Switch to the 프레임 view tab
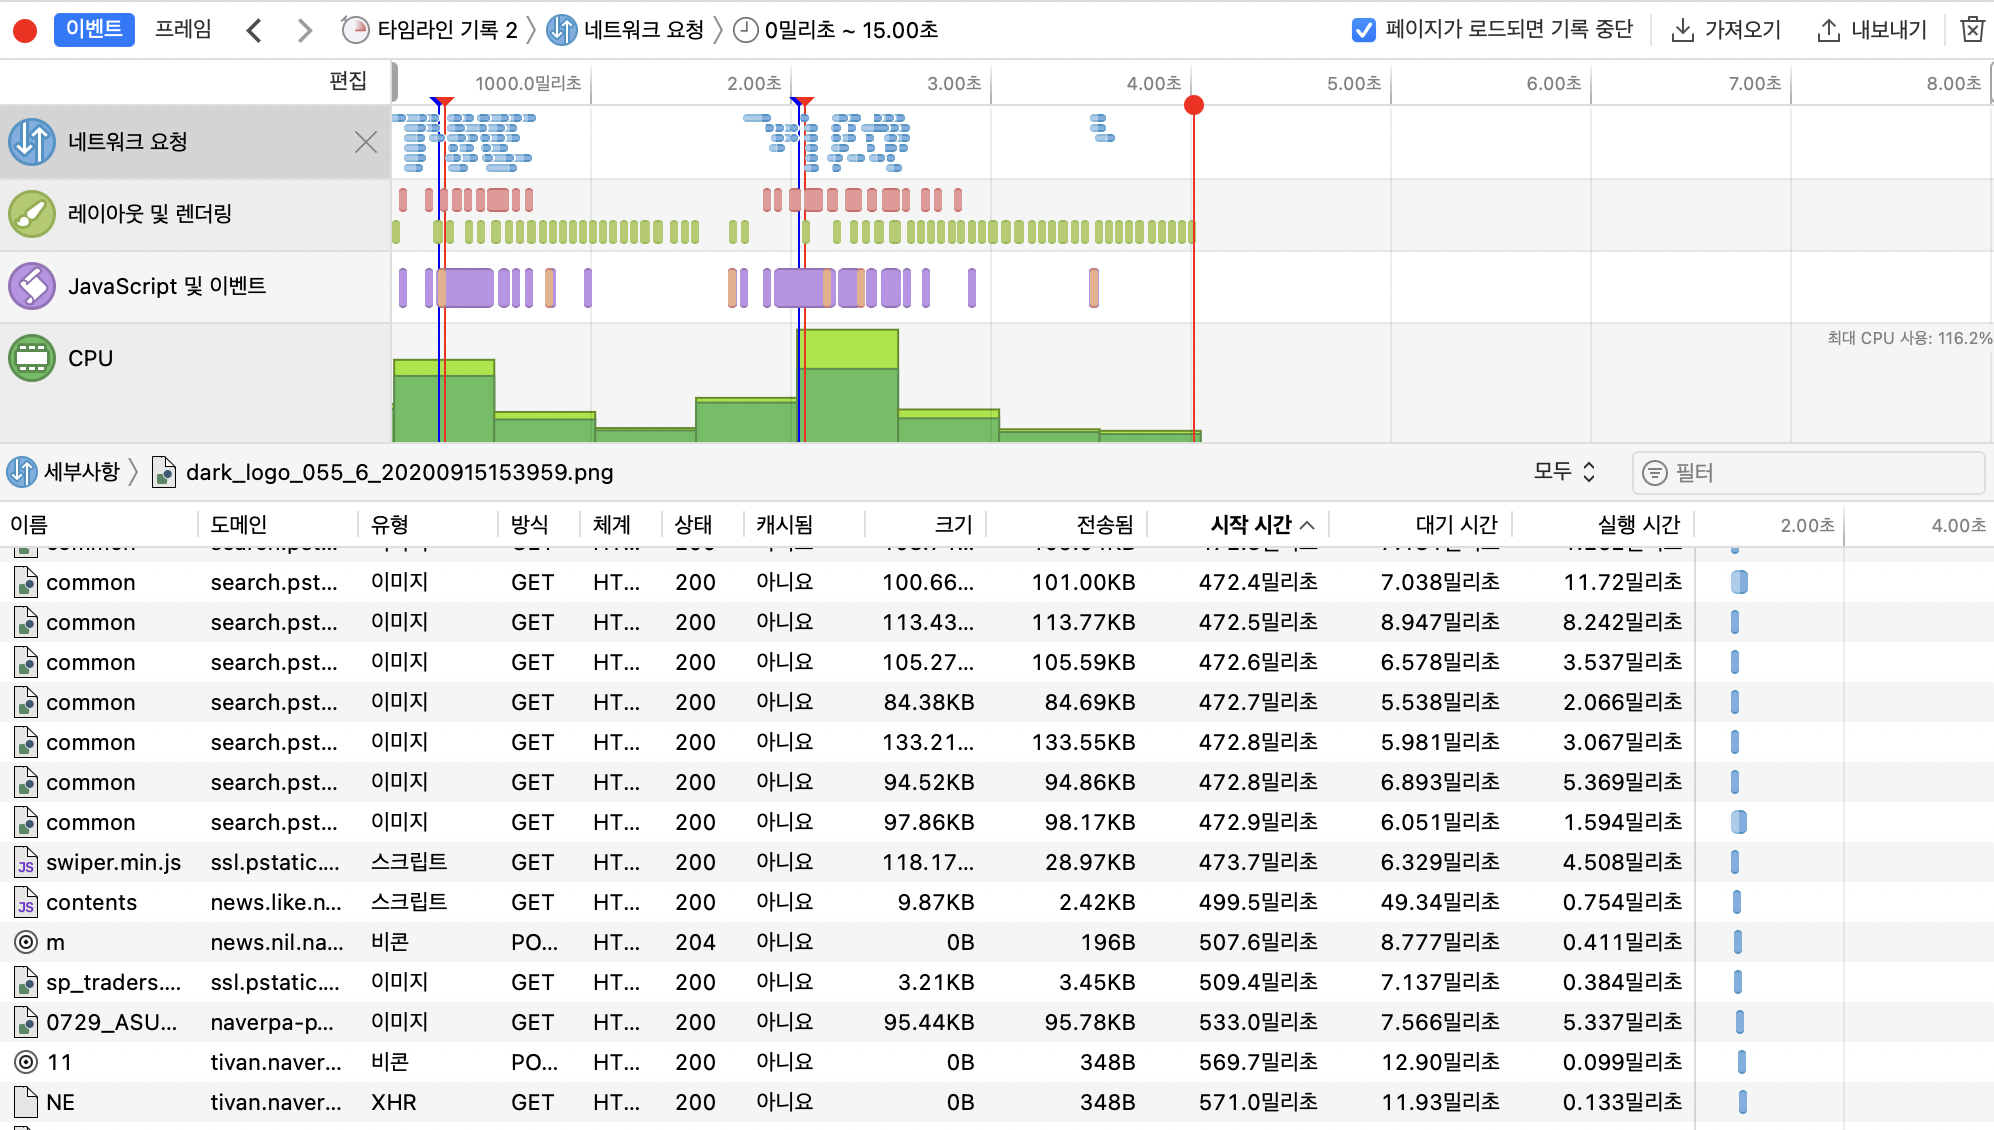The width and height of the screenshot is (1994, 1130). coord(183,29)
